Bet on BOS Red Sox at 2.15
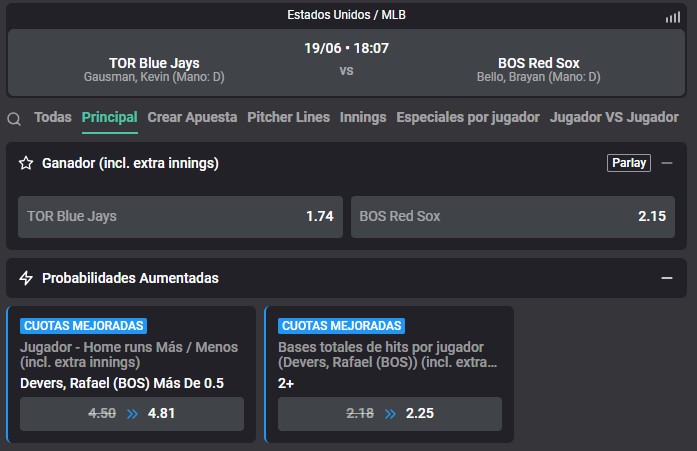697x451 pixels. (513, 216)
